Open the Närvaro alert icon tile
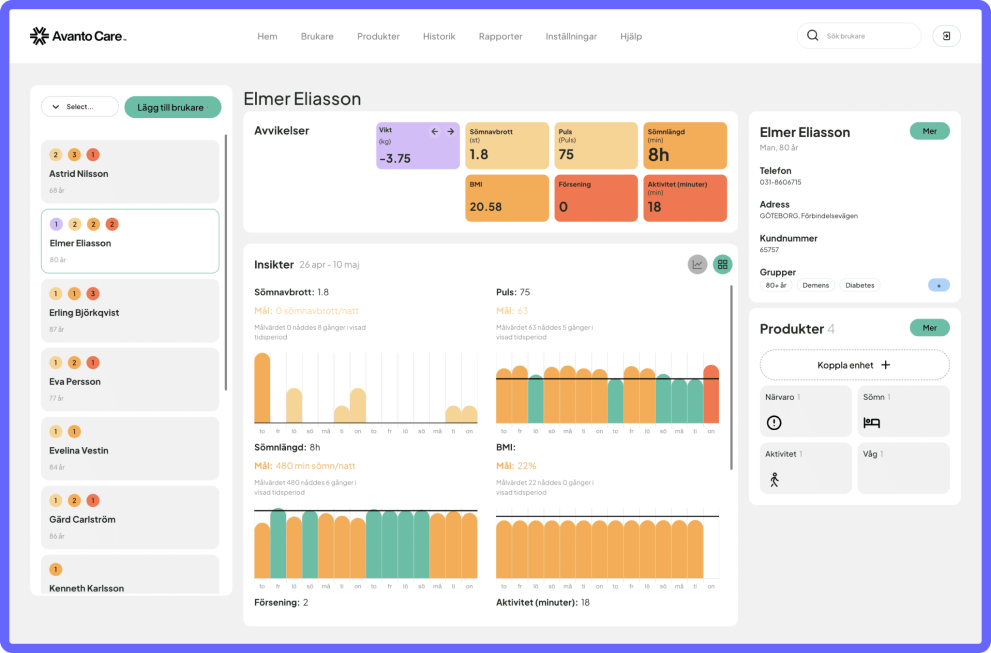 point(805,412)
